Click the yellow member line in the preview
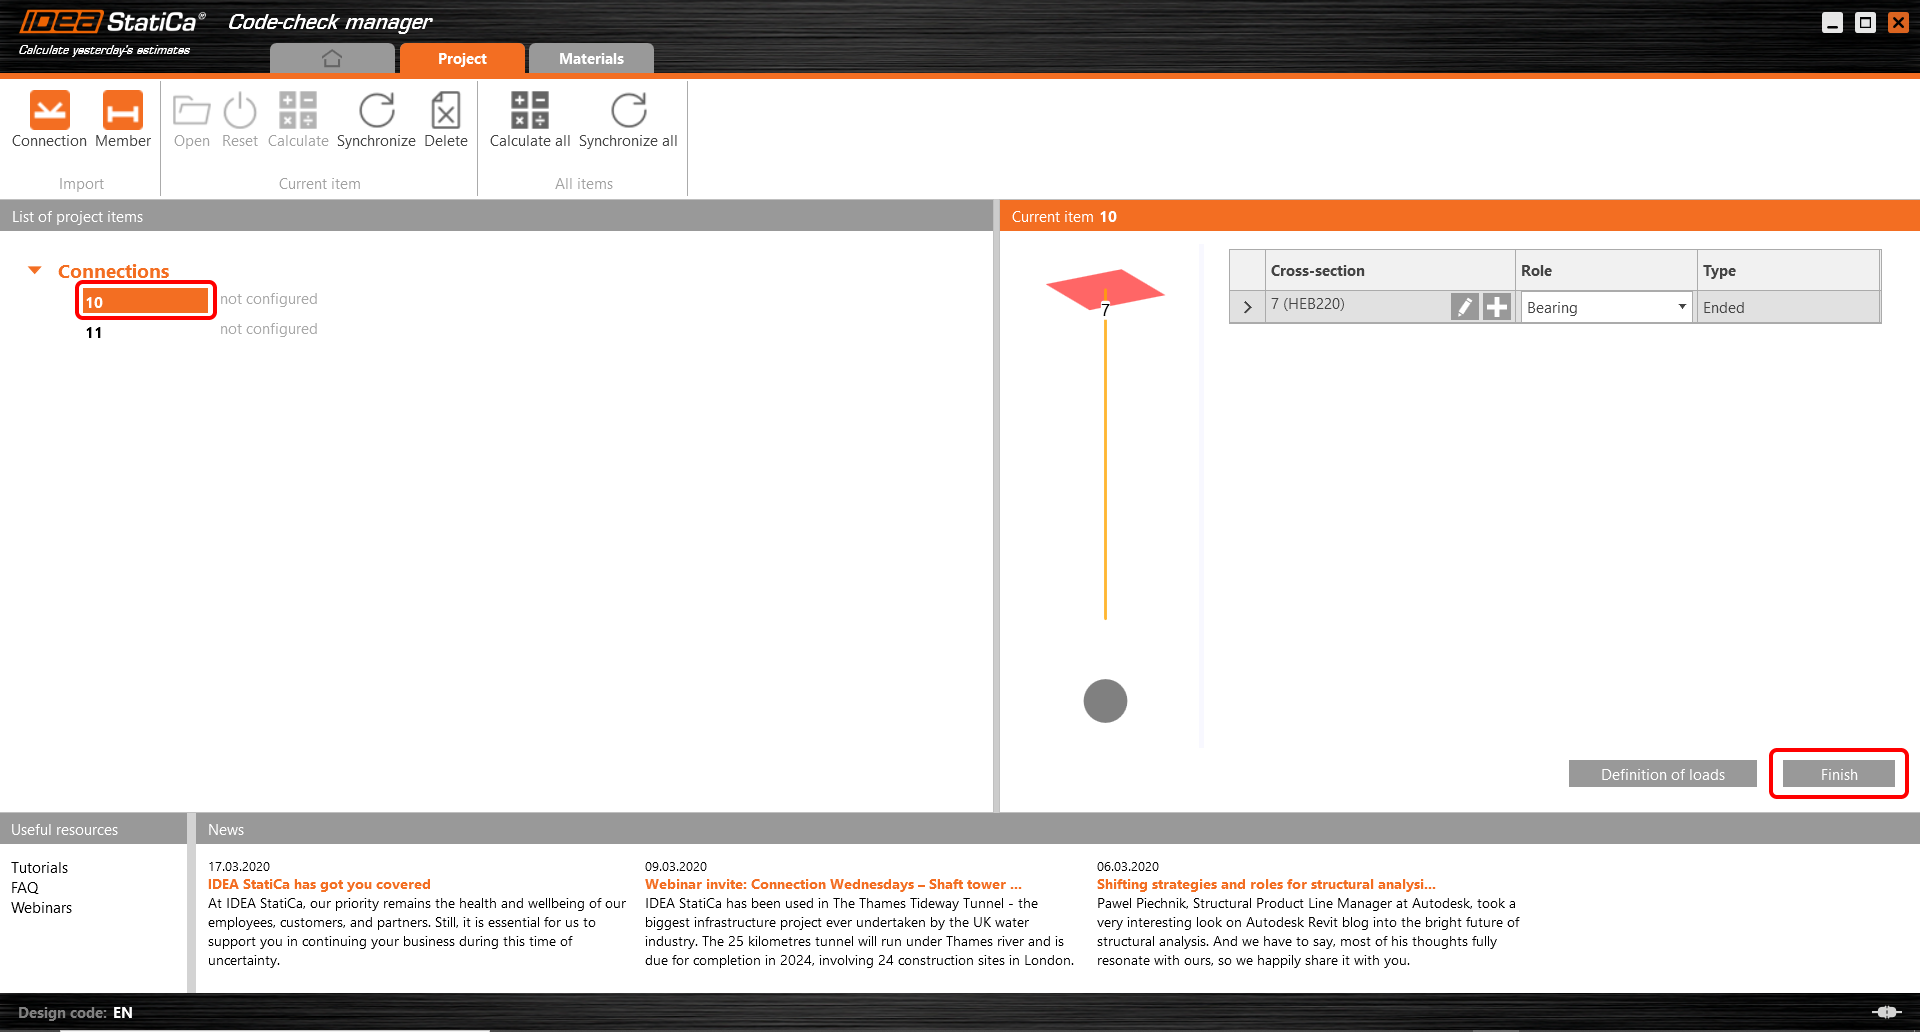 pos(1105,470)
